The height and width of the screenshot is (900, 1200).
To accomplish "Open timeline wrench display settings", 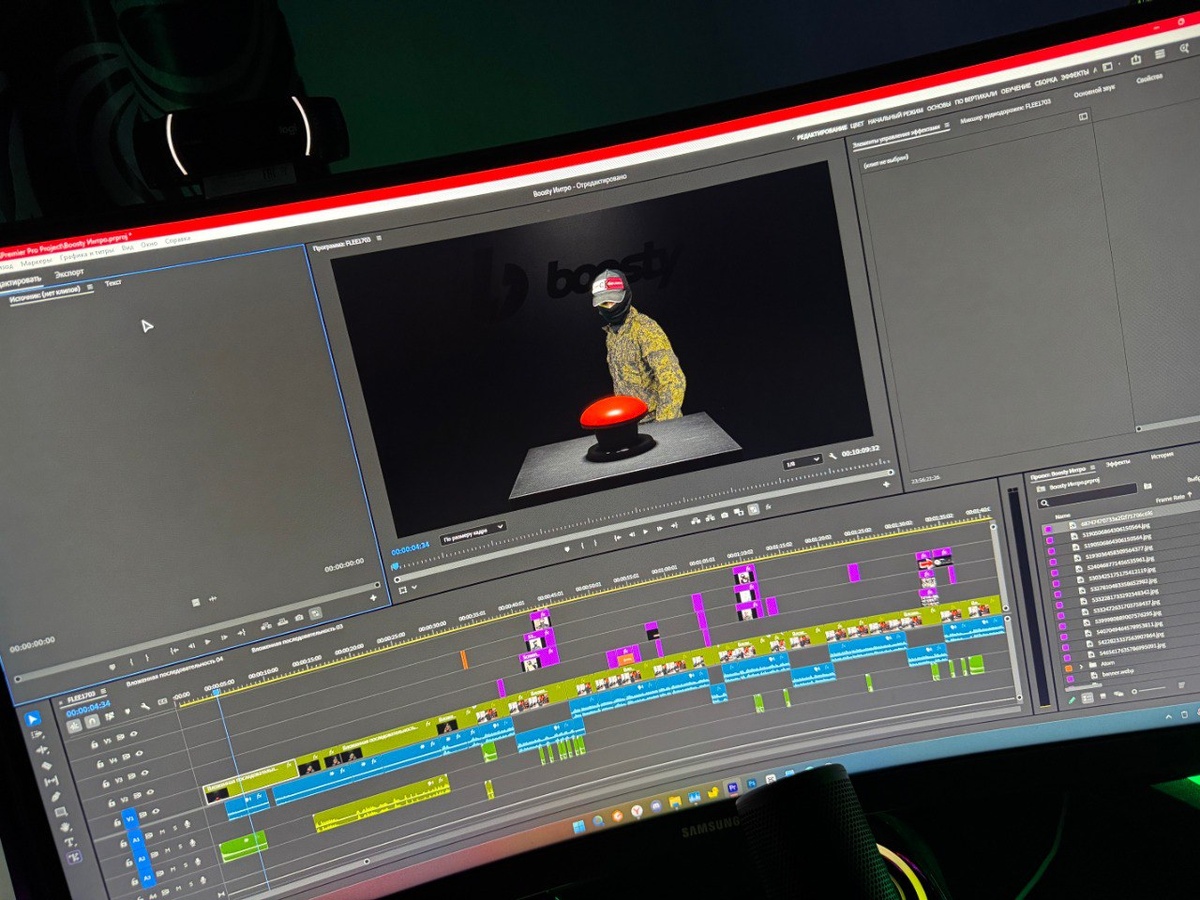I will coord(145,706).
